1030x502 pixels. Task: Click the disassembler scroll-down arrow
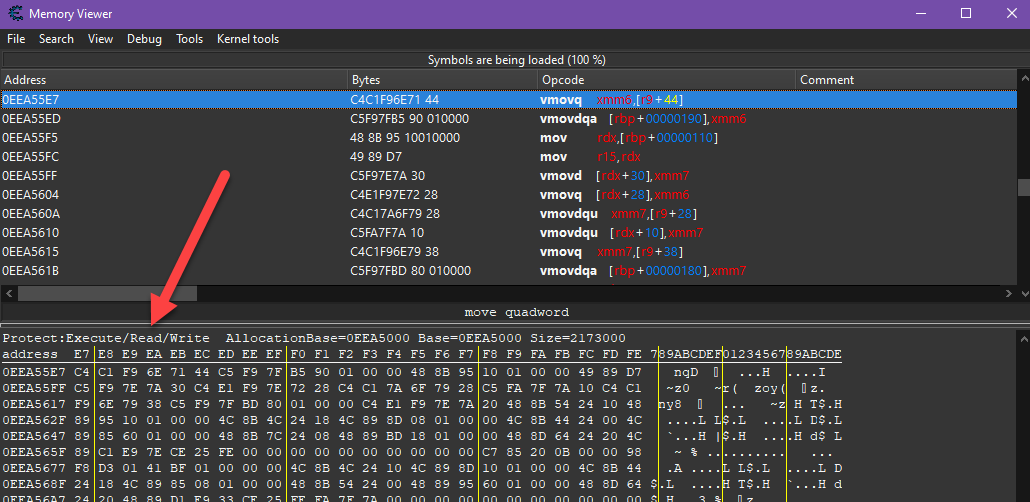1023,293
